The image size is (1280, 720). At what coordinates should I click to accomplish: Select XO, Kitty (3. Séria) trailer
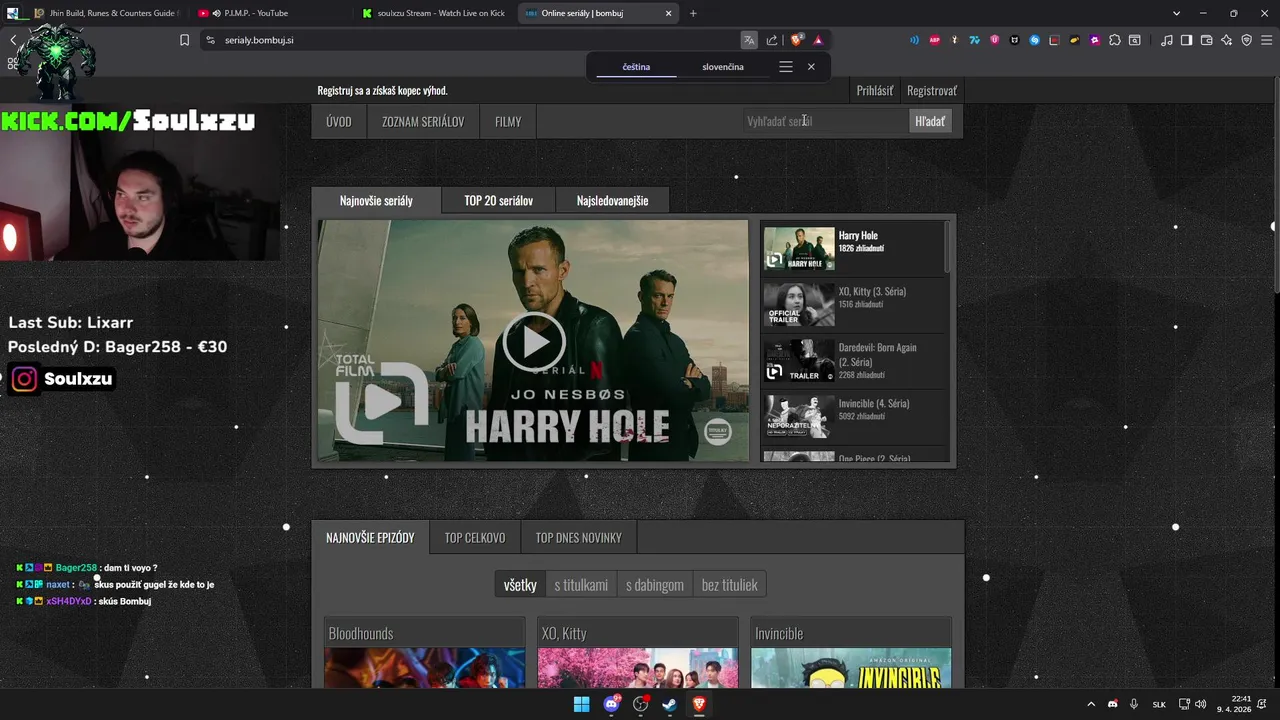click(853, 304)
